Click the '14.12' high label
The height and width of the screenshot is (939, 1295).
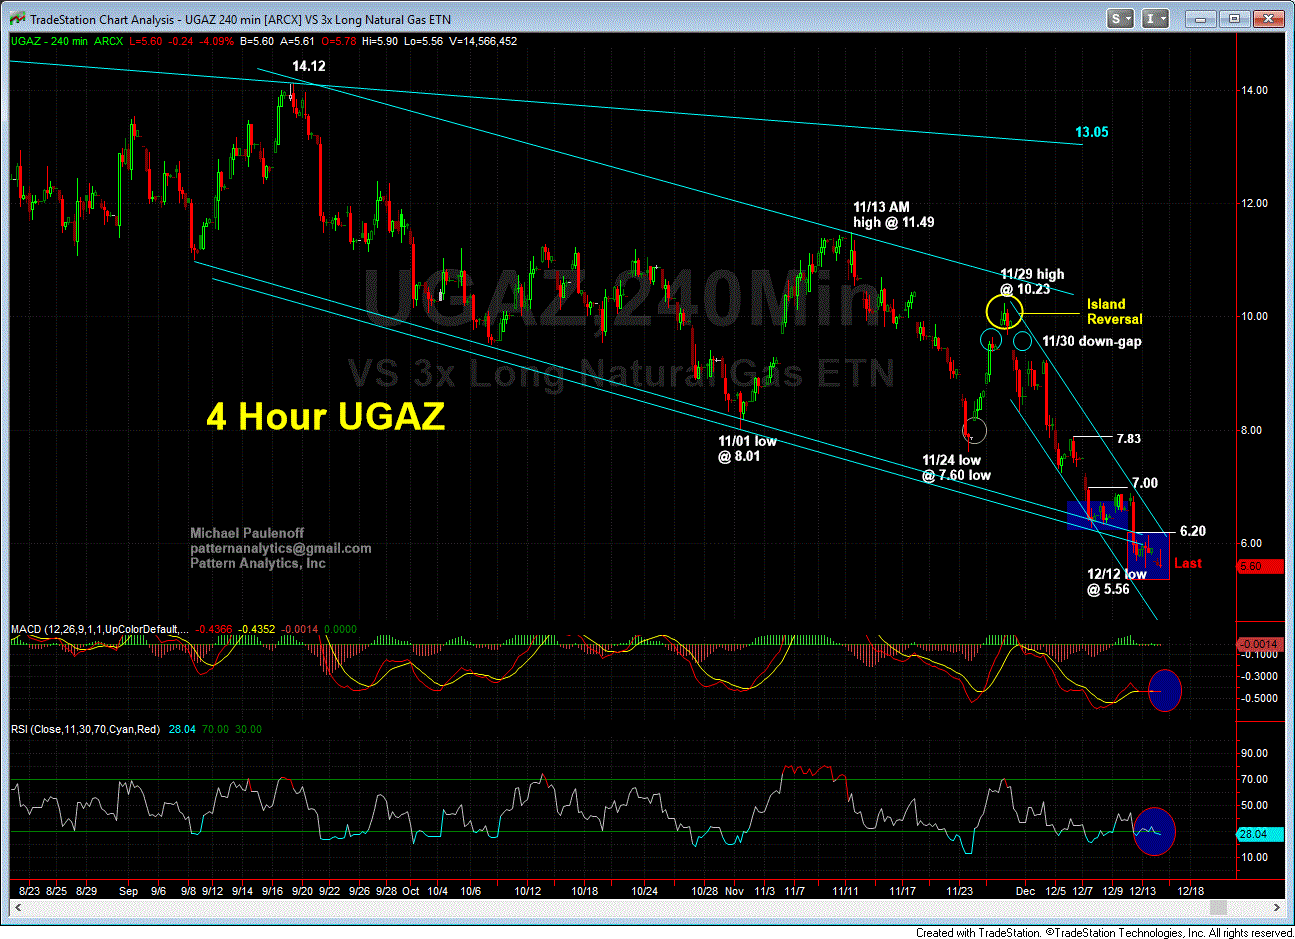click(308, 66)
